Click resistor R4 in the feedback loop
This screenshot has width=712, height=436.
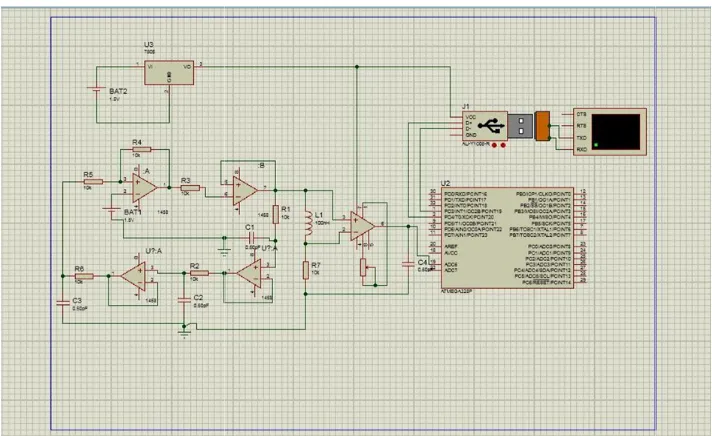142,149
